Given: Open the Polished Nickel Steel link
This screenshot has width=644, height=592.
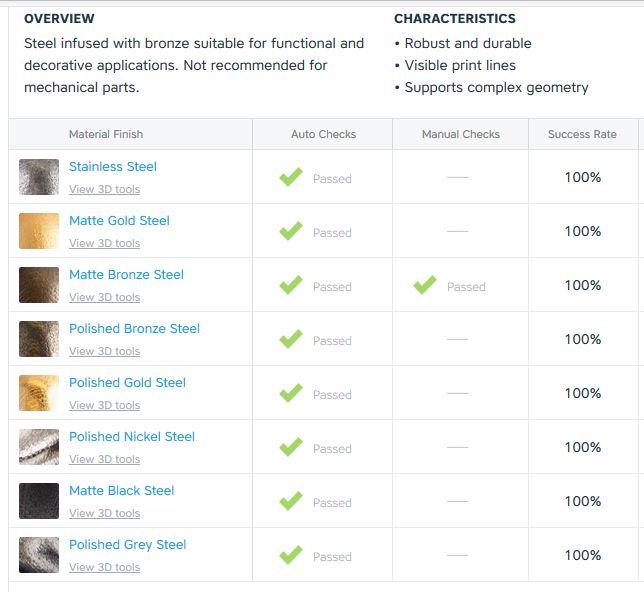Looking at the screenshot, I should (132, 436).
